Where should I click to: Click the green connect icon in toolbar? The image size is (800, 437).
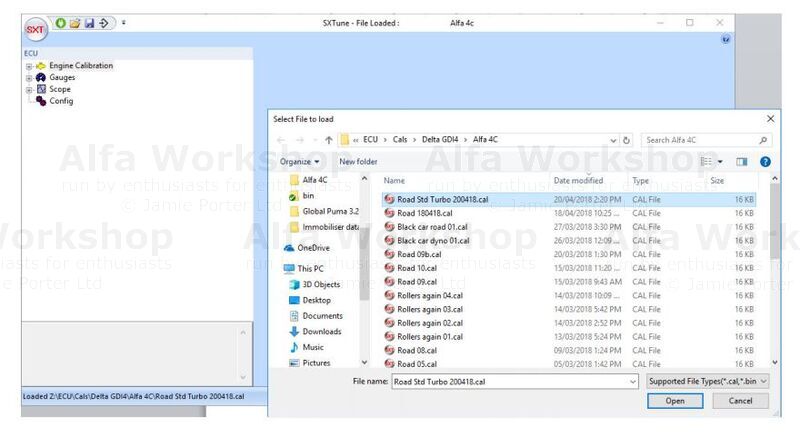(x=60, y=22)
